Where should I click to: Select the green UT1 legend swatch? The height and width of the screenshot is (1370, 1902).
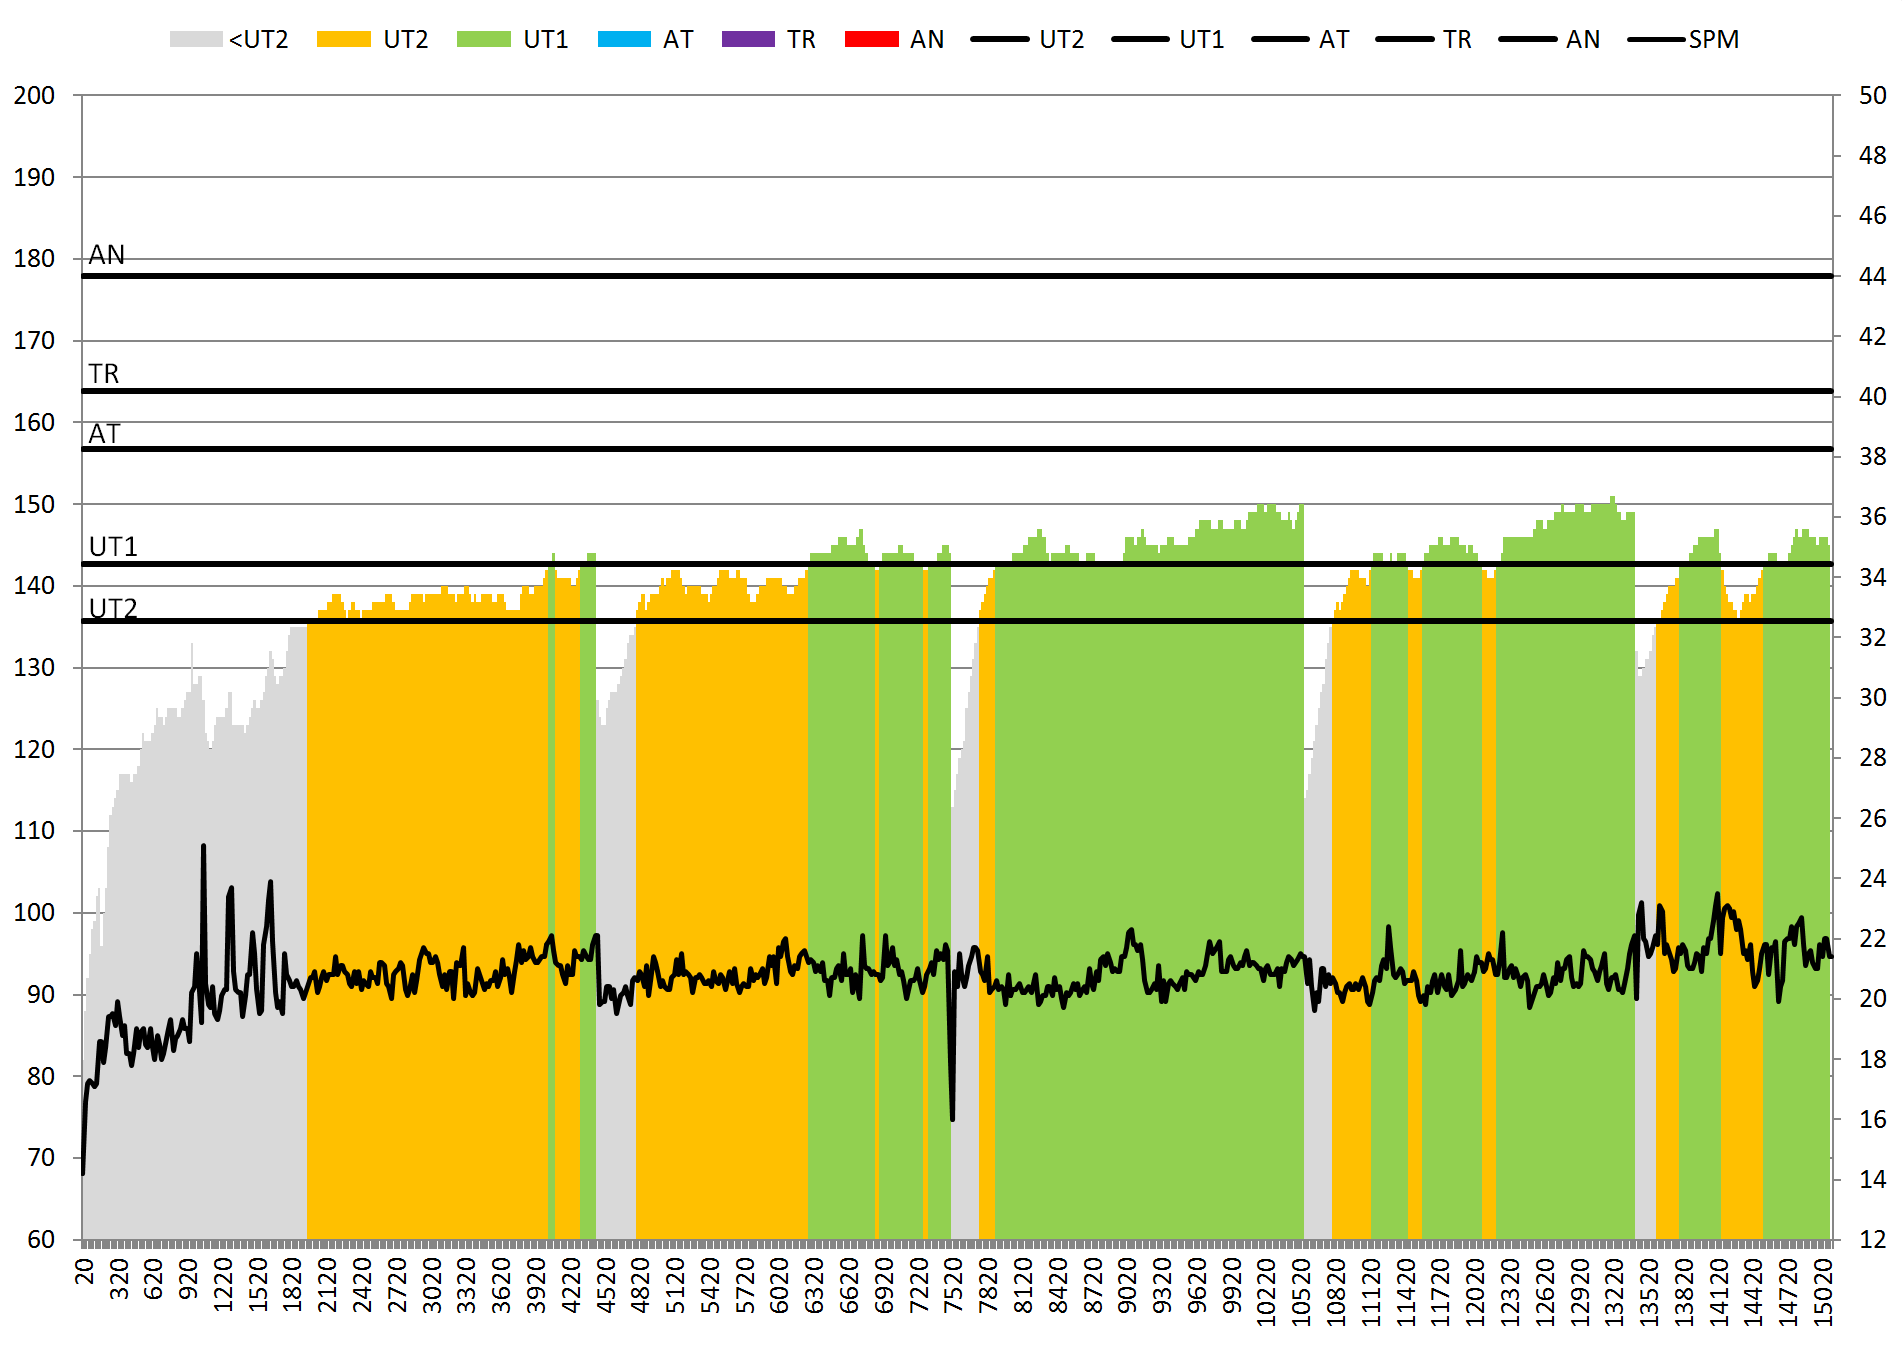pos(483,39)
